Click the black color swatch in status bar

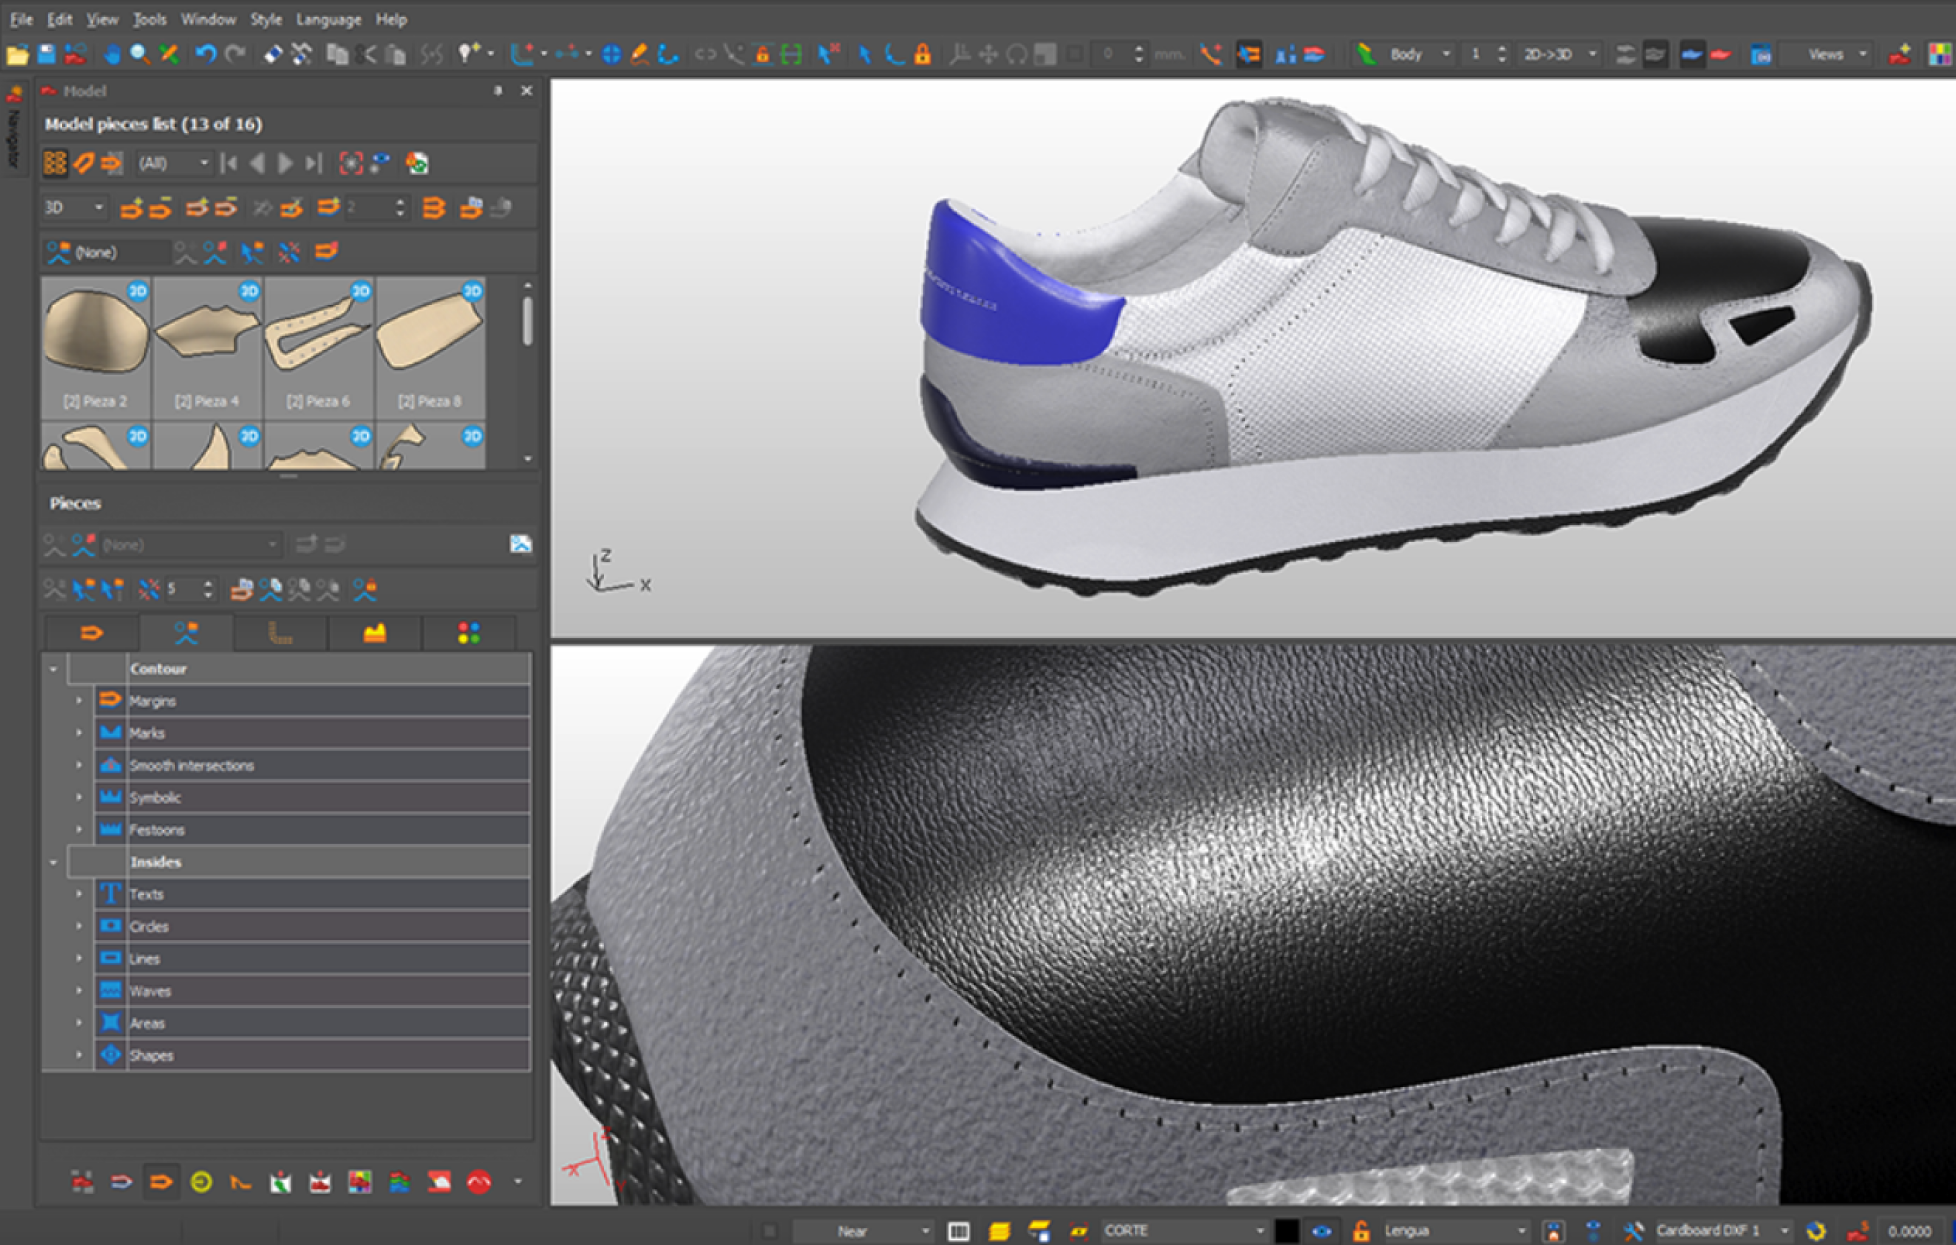click(1287, 1231)
